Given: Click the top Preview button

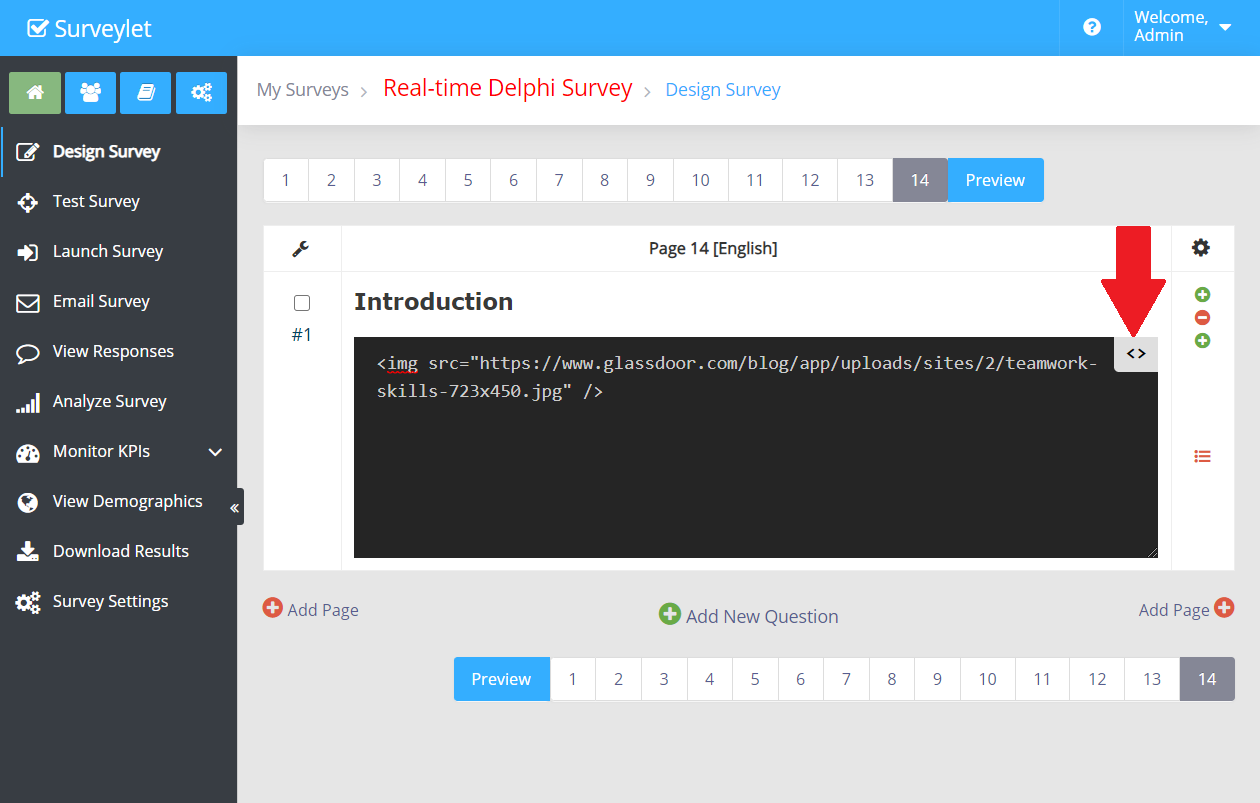Looking at the screenshot, I should pyautogui.click(x=995, y=180).
